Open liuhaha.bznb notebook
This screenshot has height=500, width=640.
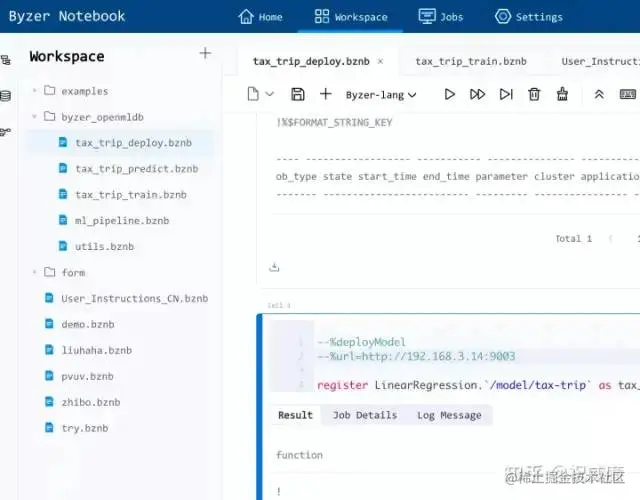click(x=96, y=350)
